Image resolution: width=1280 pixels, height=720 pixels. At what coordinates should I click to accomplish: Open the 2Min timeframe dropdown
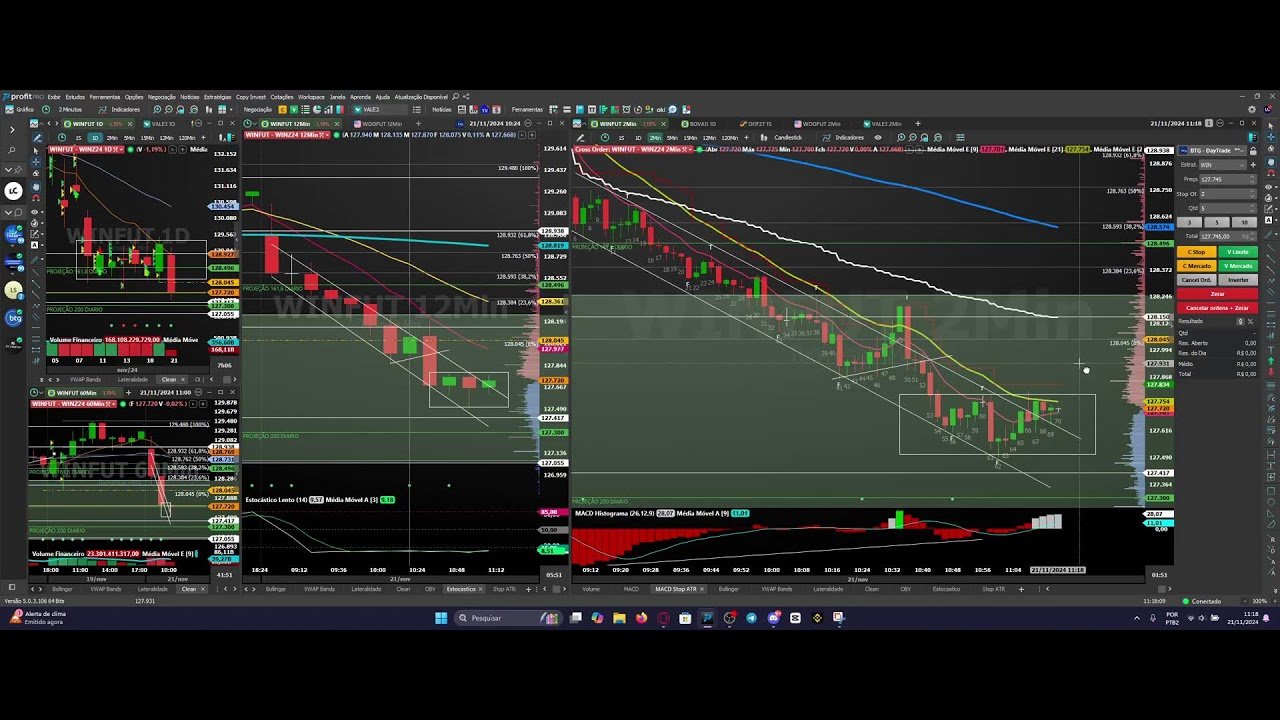point(654,137)
